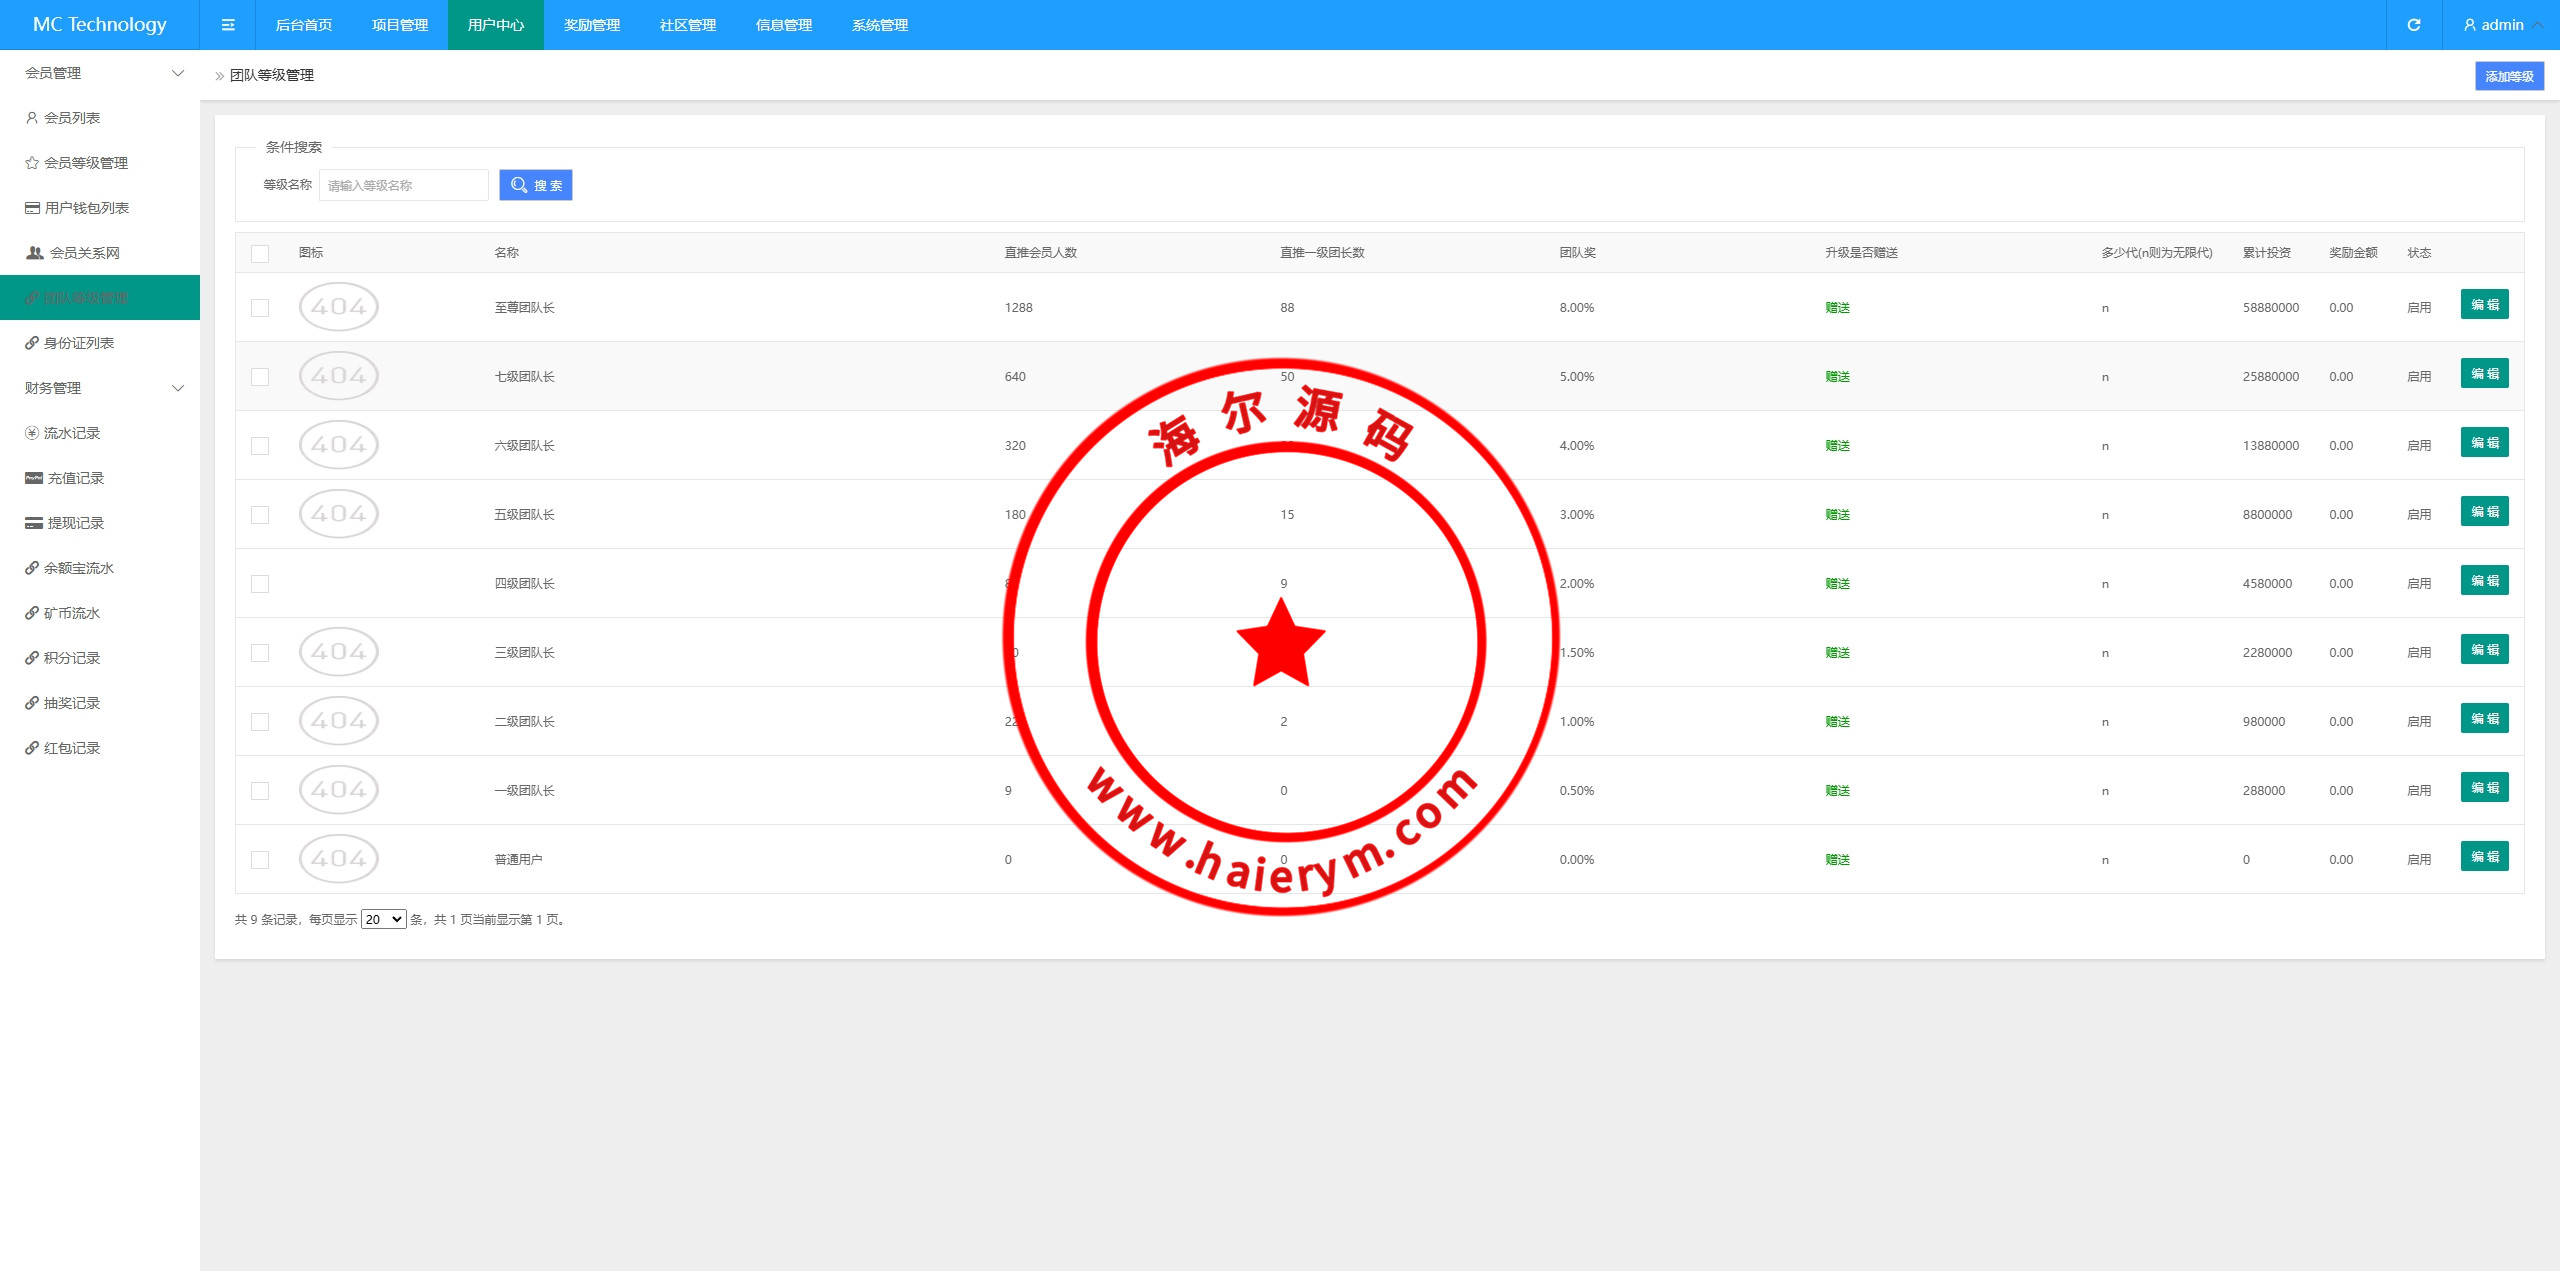Collapse the 财务管理 sidebar section
Screen dimensions: 2560x1271
(x=178, y=388)
